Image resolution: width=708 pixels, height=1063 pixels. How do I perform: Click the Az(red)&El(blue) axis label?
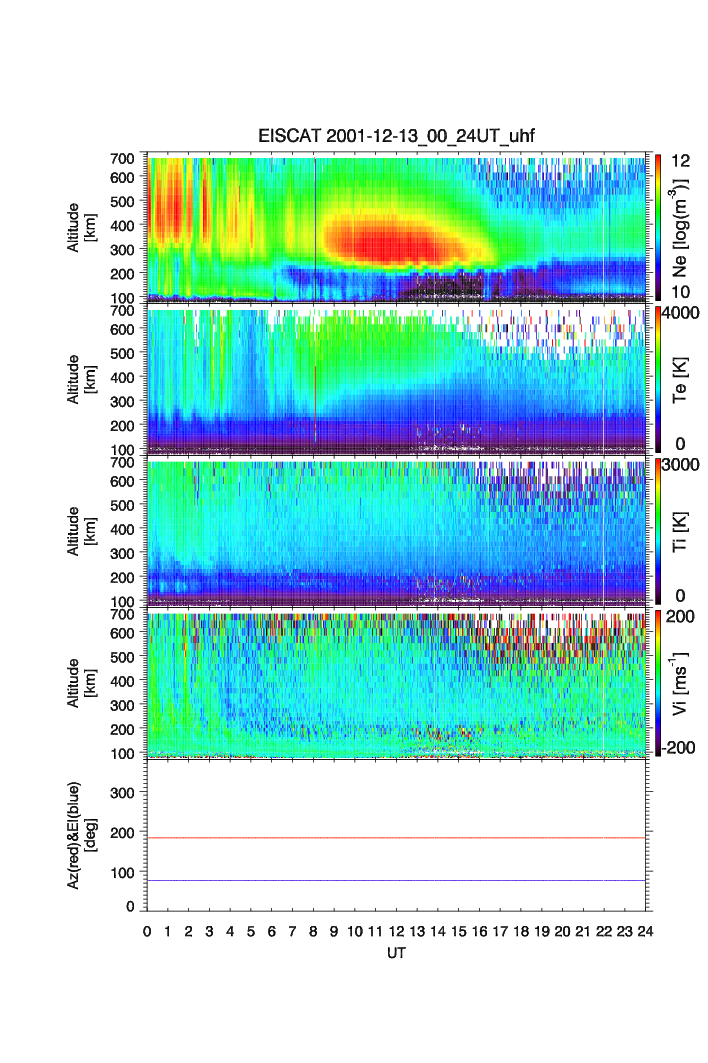coord(82,835)
